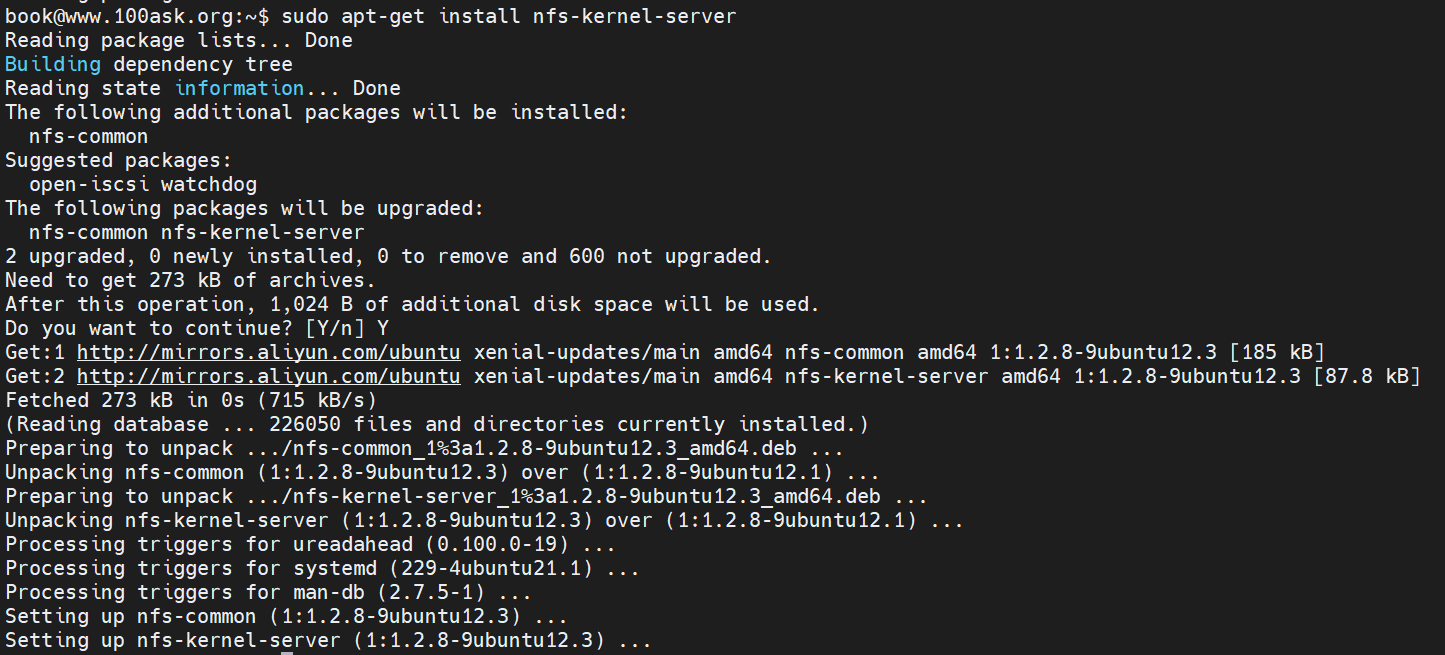
Task: Click 'Reading database ... 226050 files' line
Action: pyautogui.click(x=437, y=424)
